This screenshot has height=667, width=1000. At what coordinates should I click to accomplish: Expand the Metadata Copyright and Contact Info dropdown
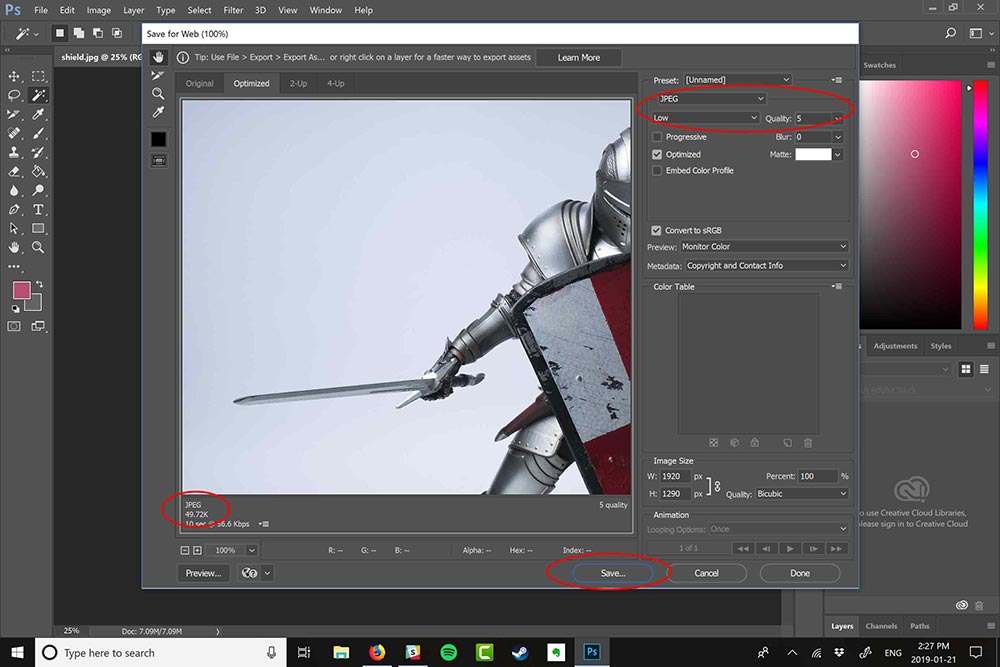coord(767,265)
